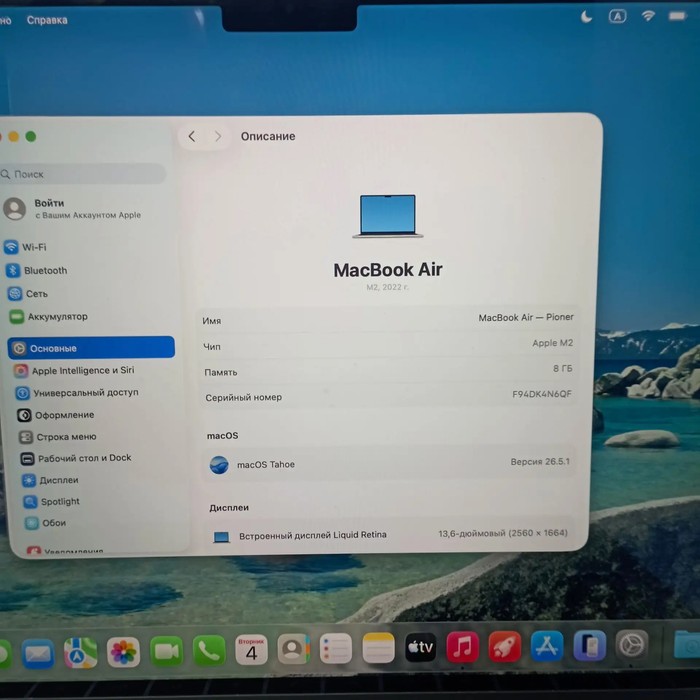This screenshot has width=700, height=700.
Task: Click the Focus moon icon in menu bar
Action: tap(586, 17)
